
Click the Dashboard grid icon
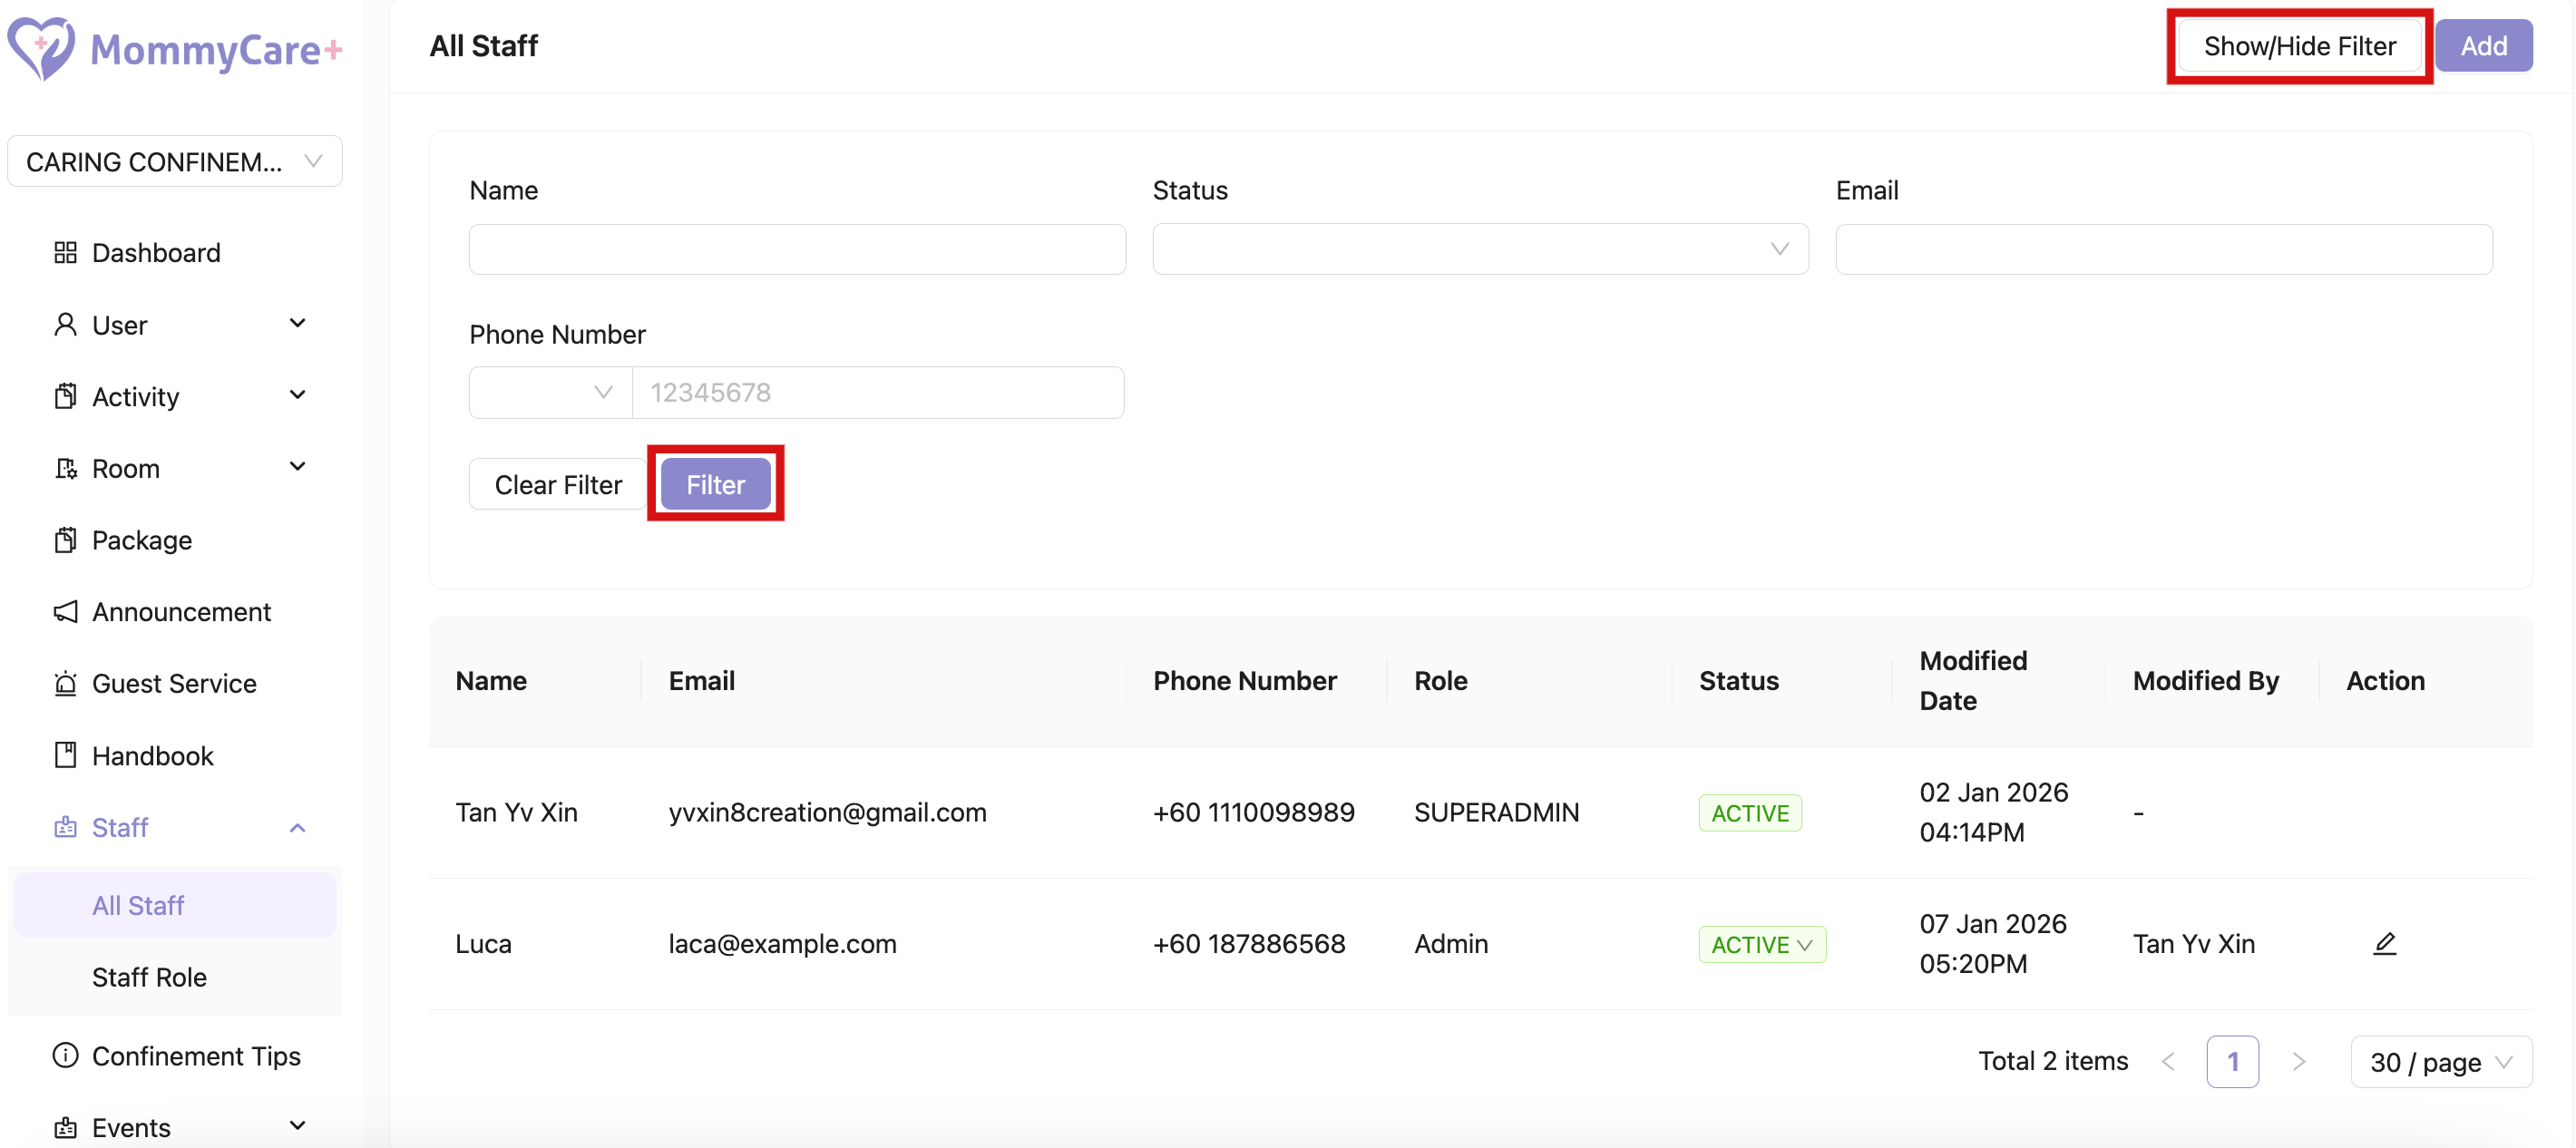[65, 253]
